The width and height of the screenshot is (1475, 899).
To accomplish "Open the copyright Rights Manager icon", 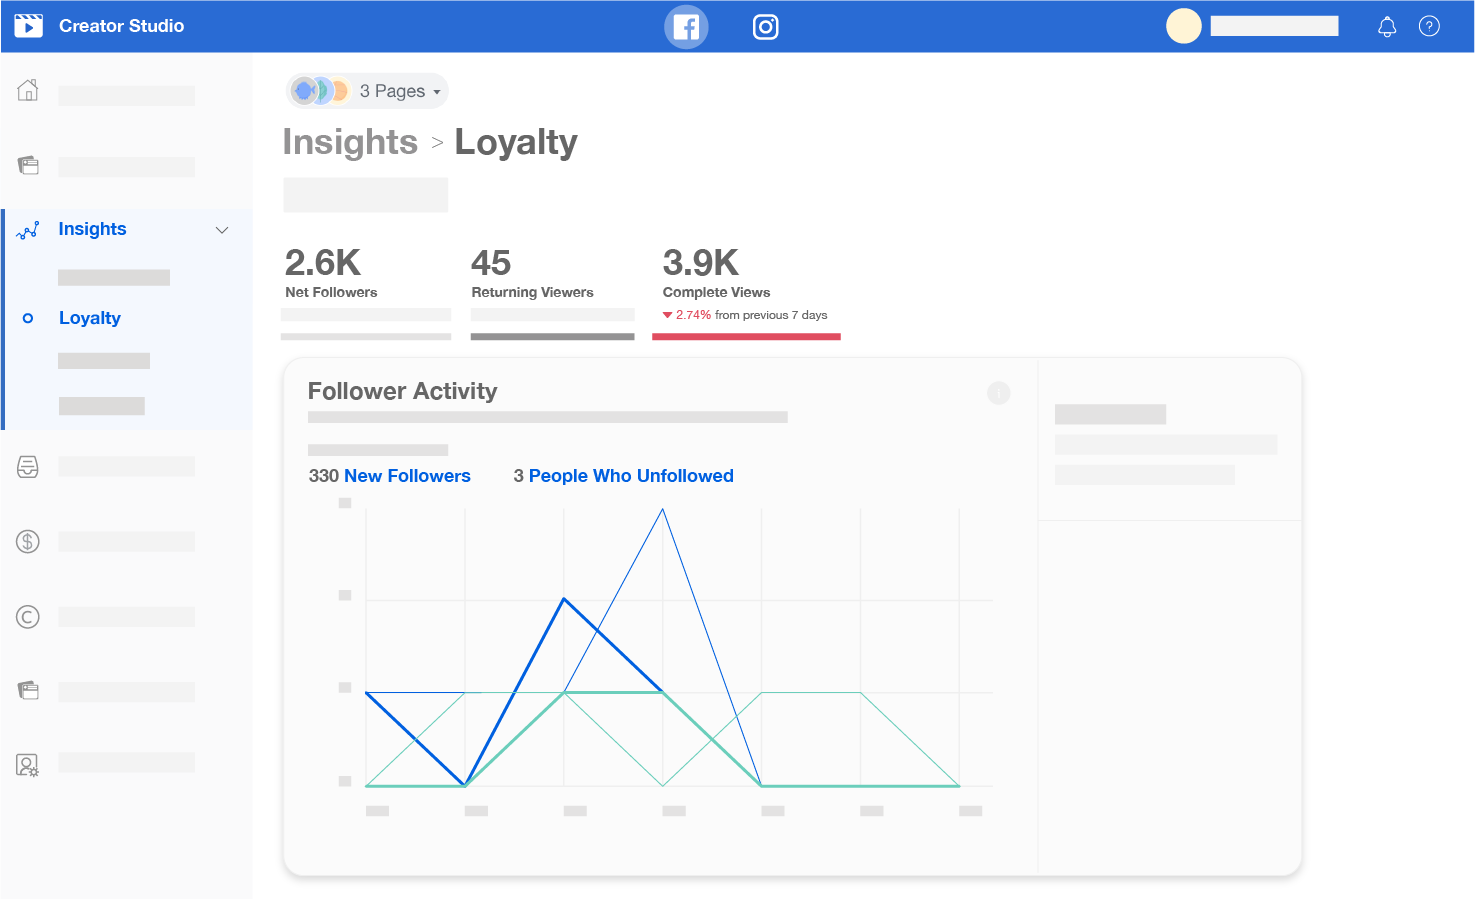I will coord(28,617).
